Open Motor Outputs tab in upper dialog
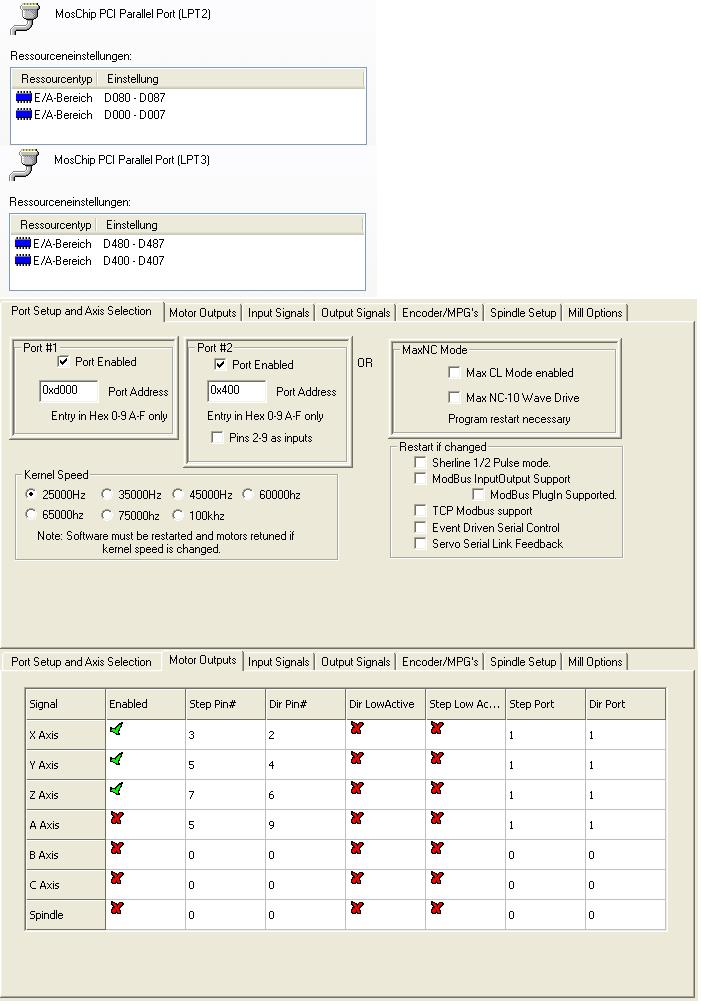 coord(202,313)
